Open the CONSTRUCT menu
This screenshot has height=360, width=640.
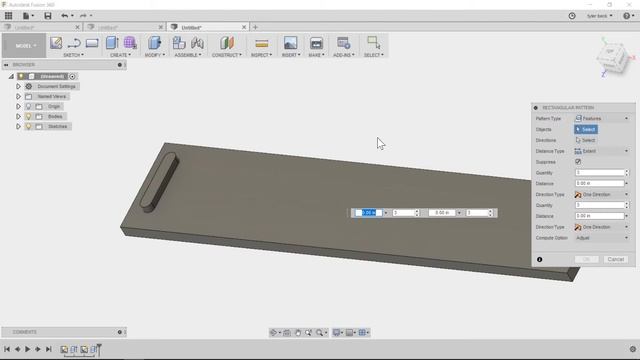(227, 55)
